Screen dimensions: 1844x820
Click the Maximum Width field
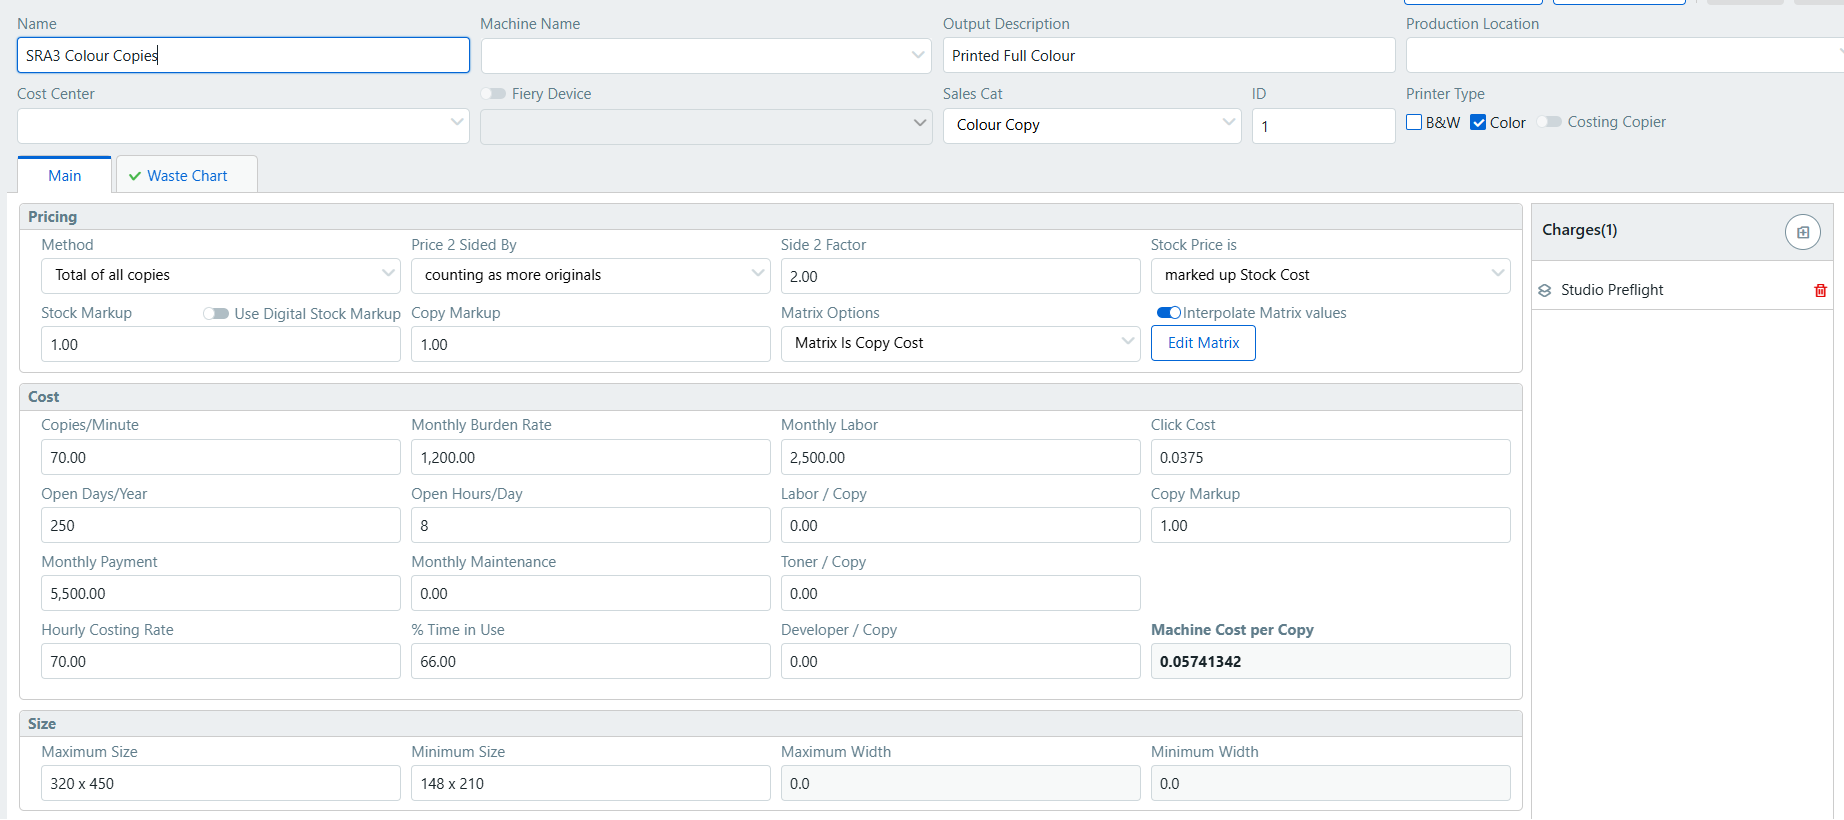960,783
